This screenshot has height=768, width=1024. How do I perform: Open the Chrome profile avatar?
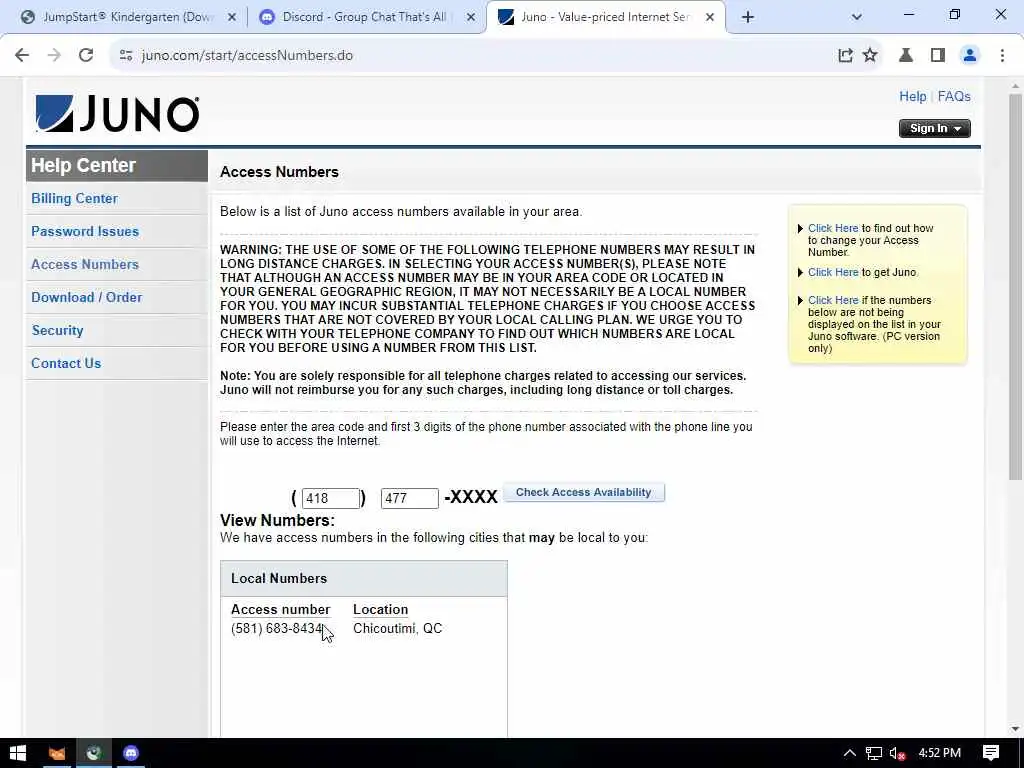click(x=970, y=56)
